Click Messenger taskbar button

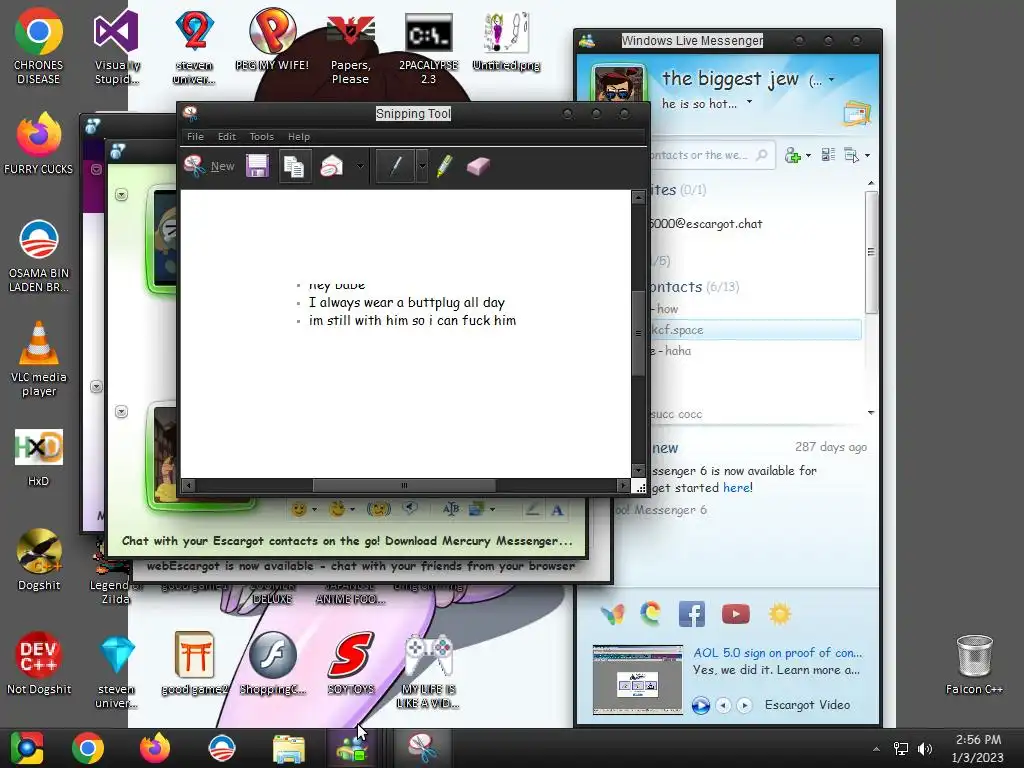point(353,748)
